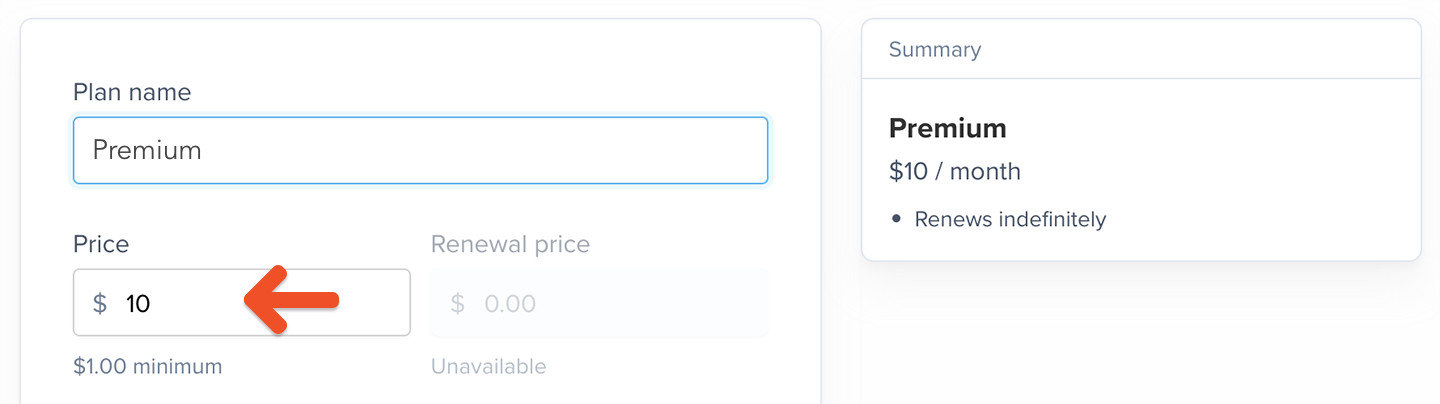
Task: Click the dollar sign in Price field
Action: [100, 303]
